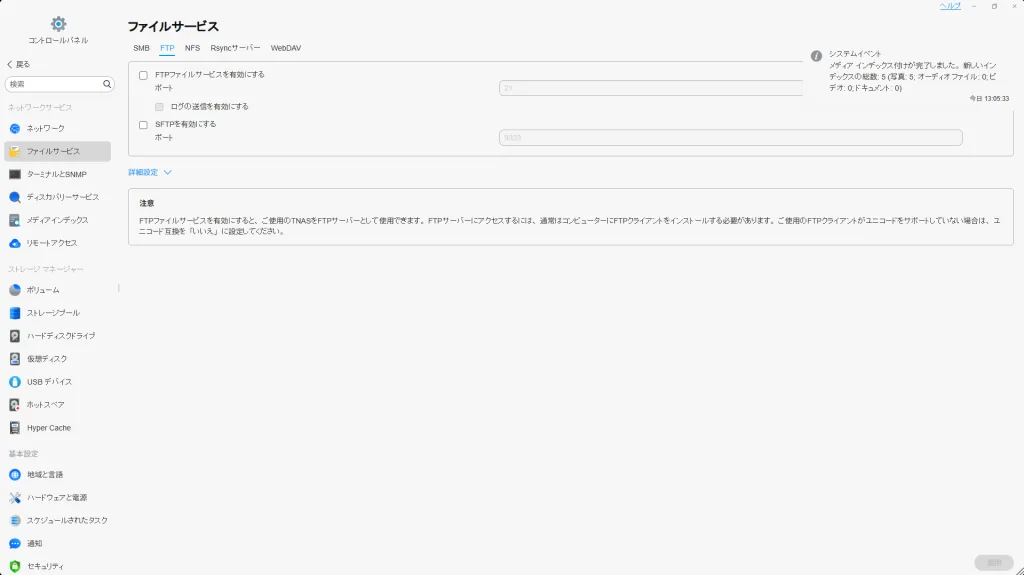Viewport: 1024px width, 575px height.
Task: Open the ヘルプ link
Action: 950,6
